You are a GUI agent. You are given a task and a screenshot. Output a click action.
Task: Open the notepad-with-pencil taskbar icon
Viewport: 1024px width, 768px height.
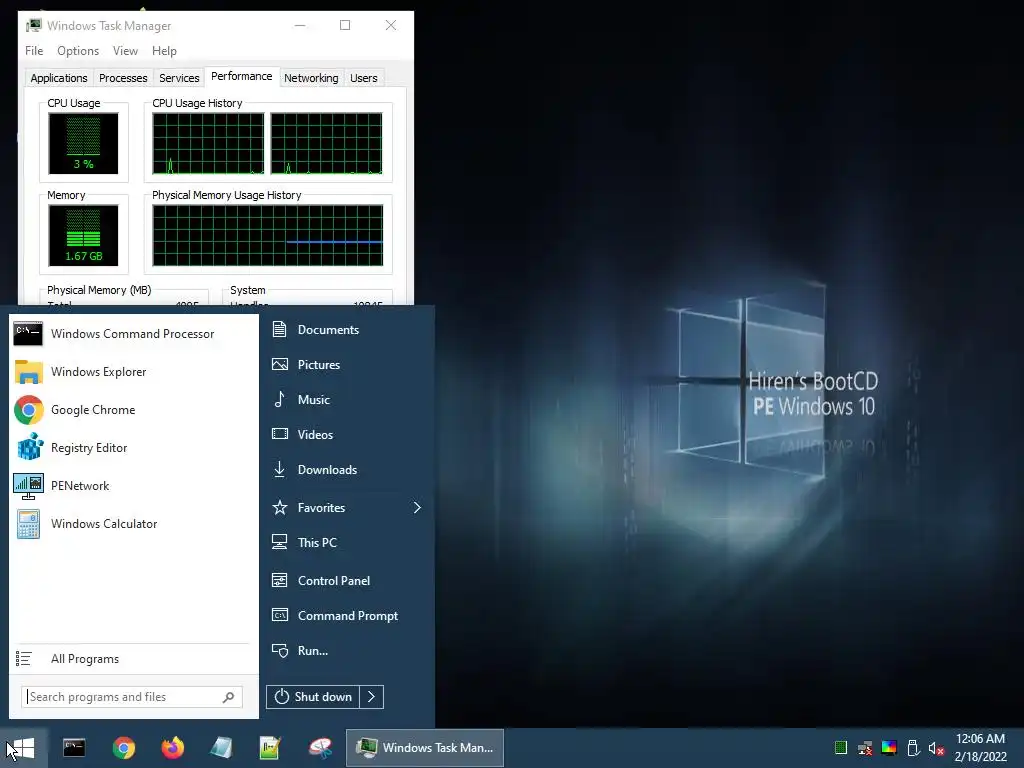pos(270,748)
